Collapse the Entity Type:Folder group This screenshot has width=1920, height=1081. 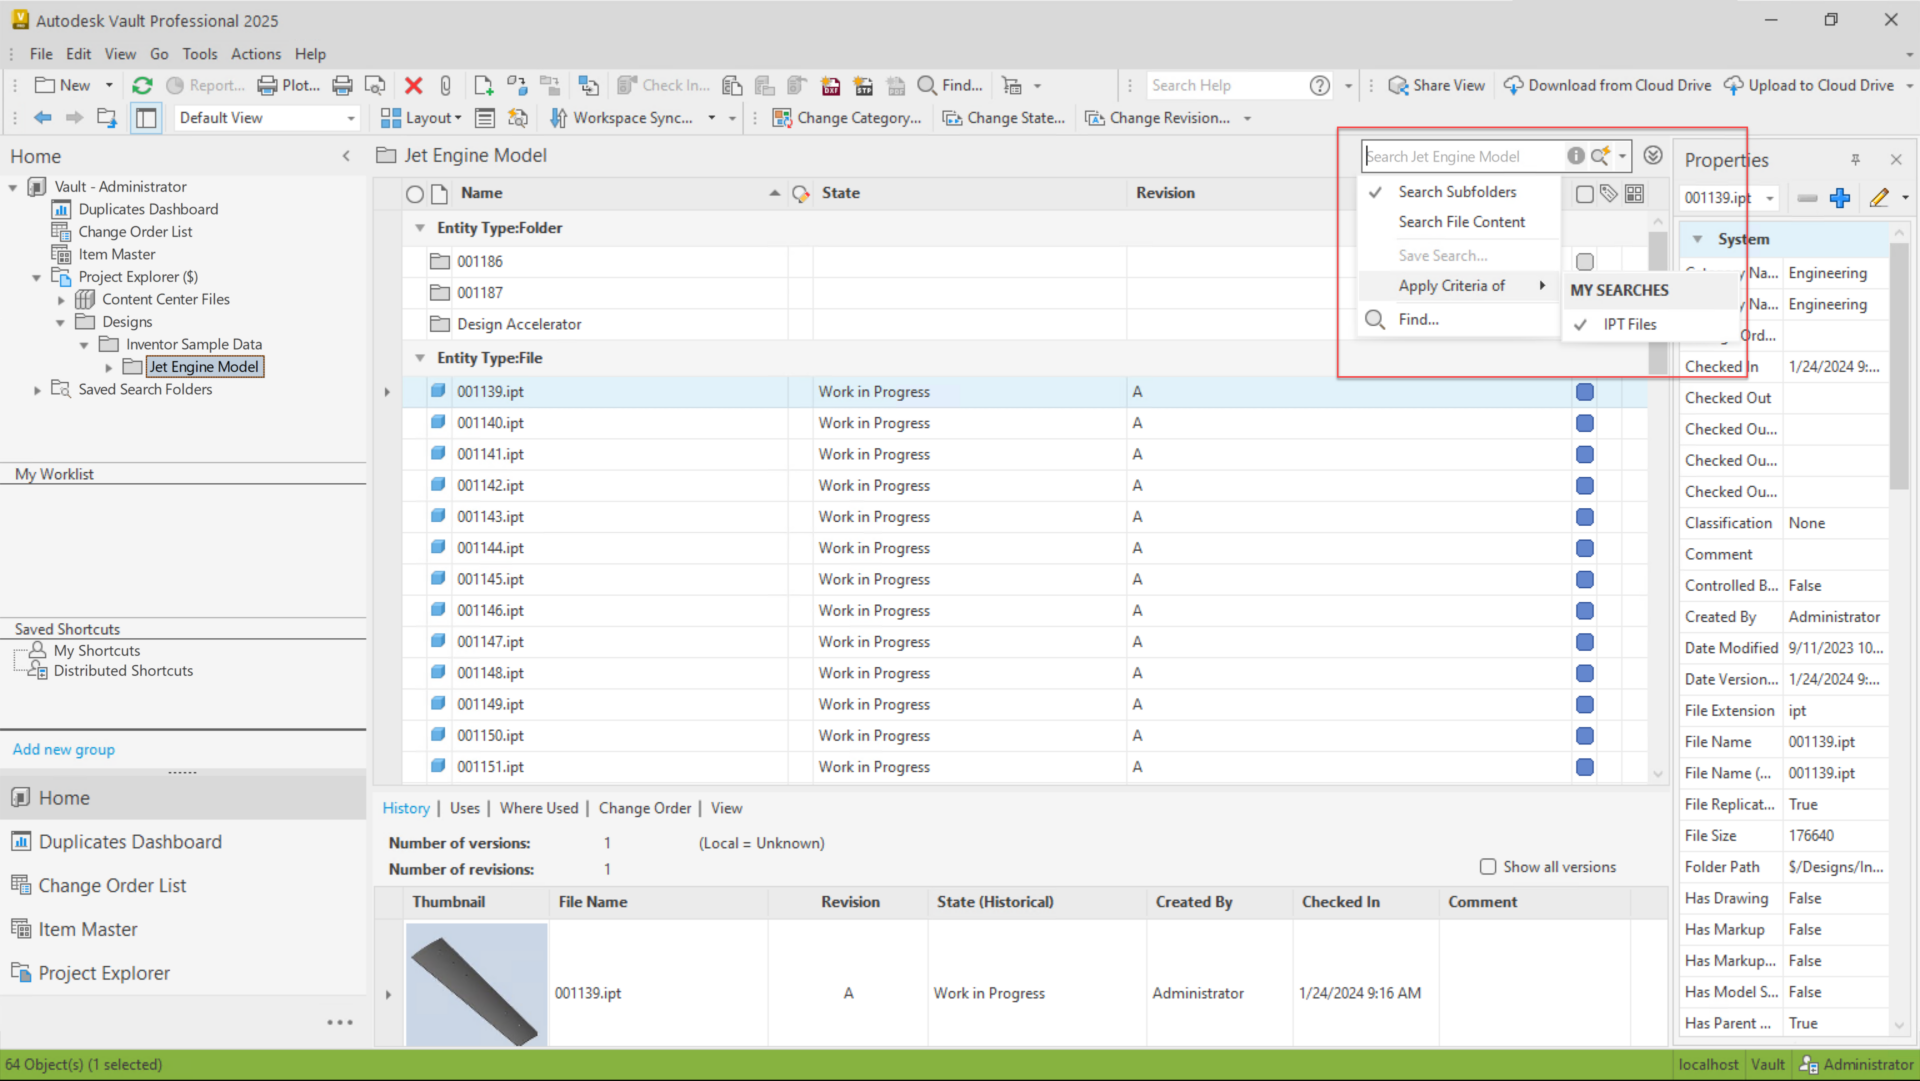tap(420, 228)
